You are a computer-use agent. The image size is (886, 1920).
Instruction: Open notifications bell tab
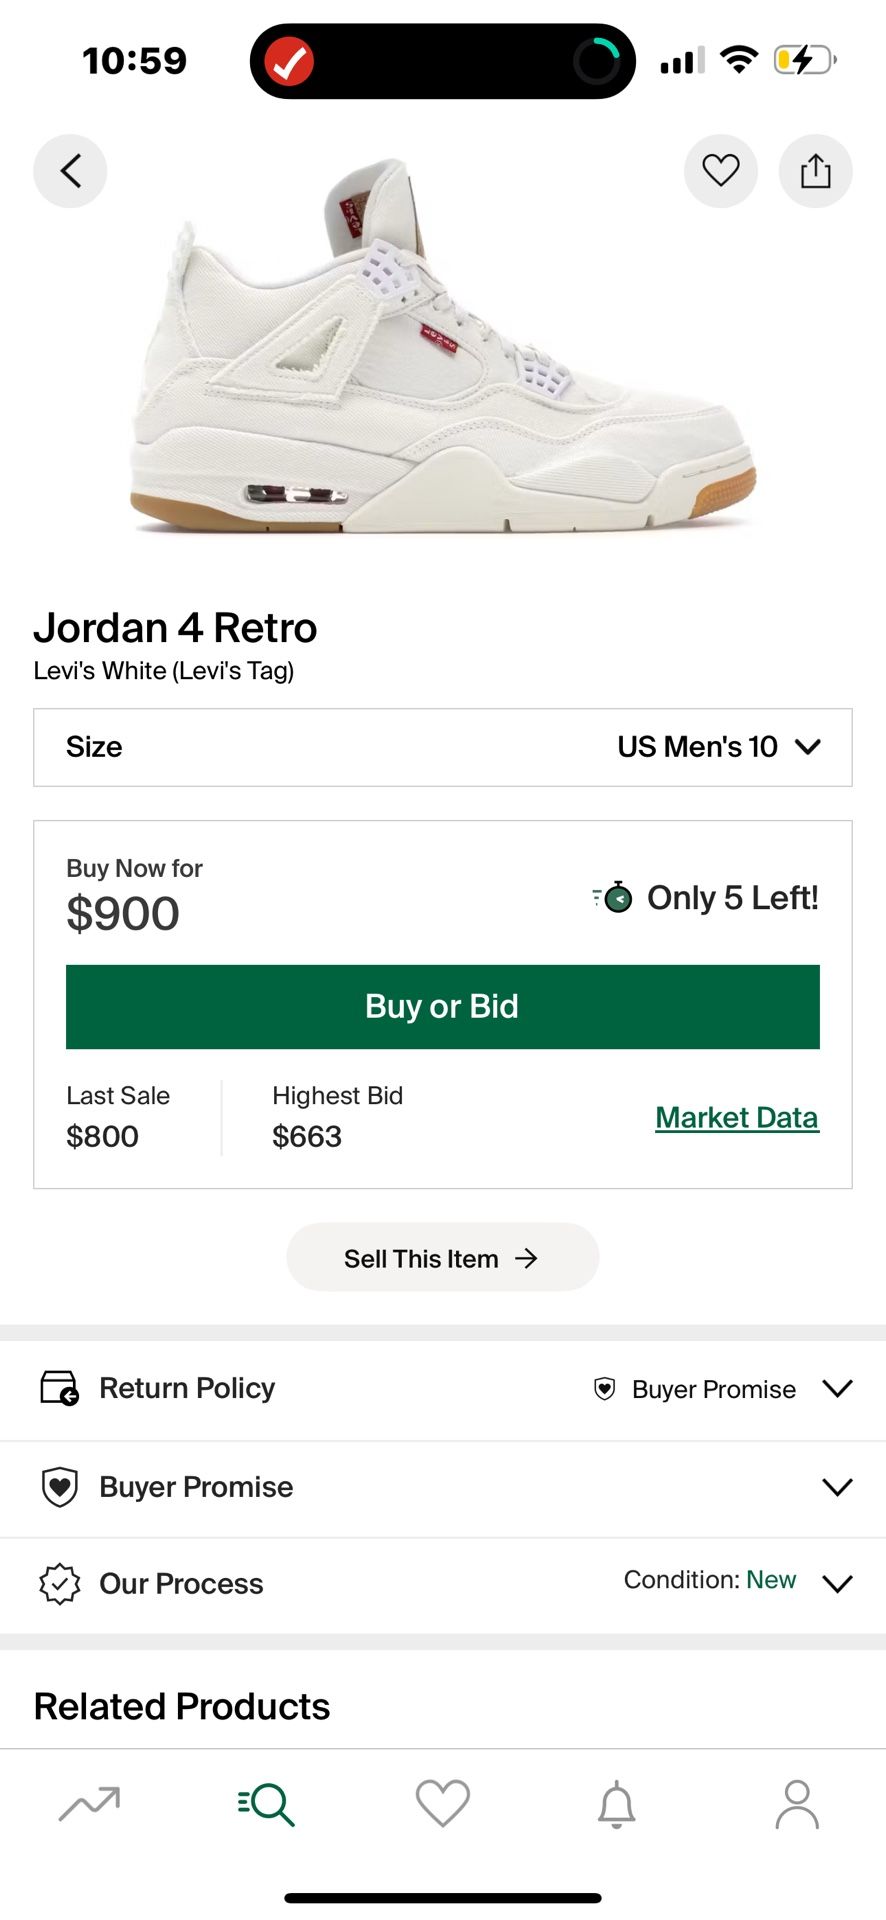[617, 1803]
